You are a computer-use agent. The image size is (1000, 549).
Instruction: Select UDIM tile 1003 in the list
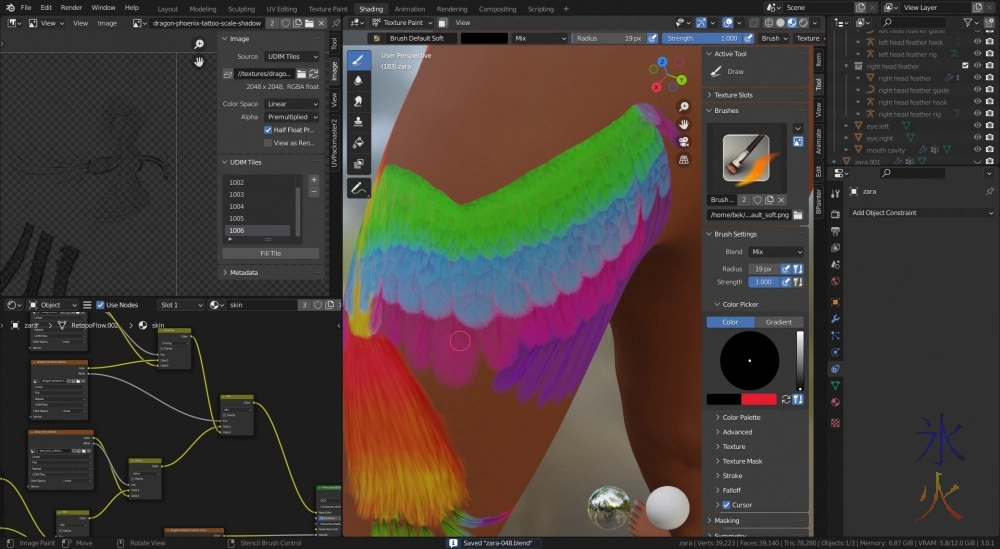[x=237, y=194]
